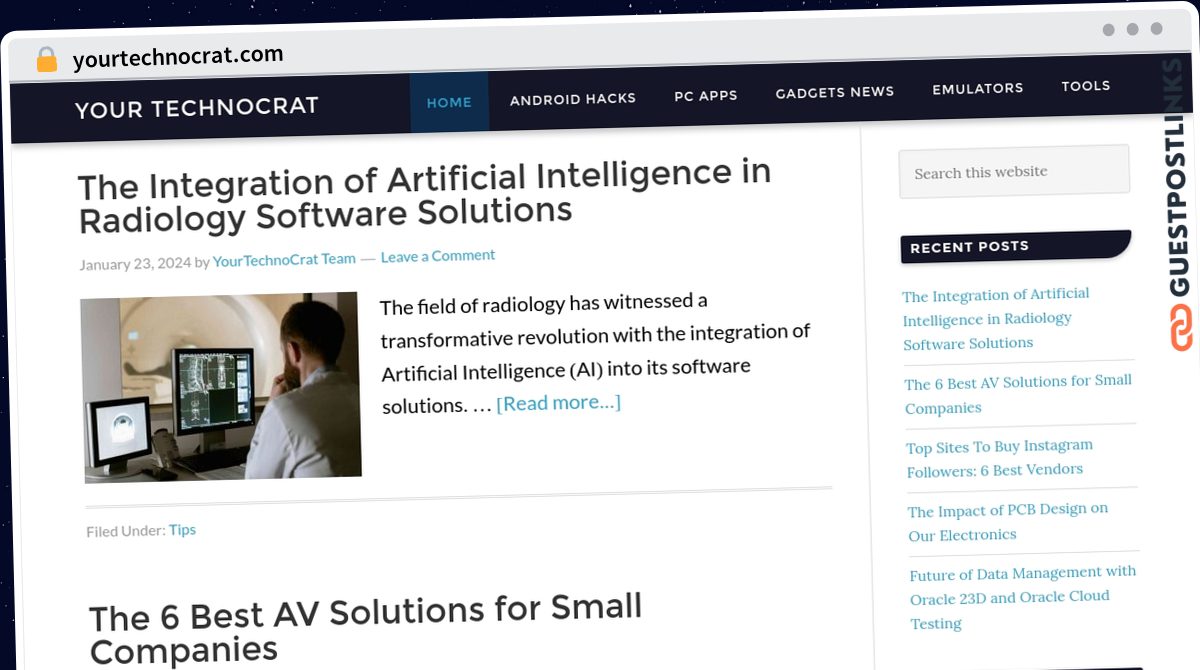
Task: Select the Emulators menu item
Action: click(x=978, y=89)
